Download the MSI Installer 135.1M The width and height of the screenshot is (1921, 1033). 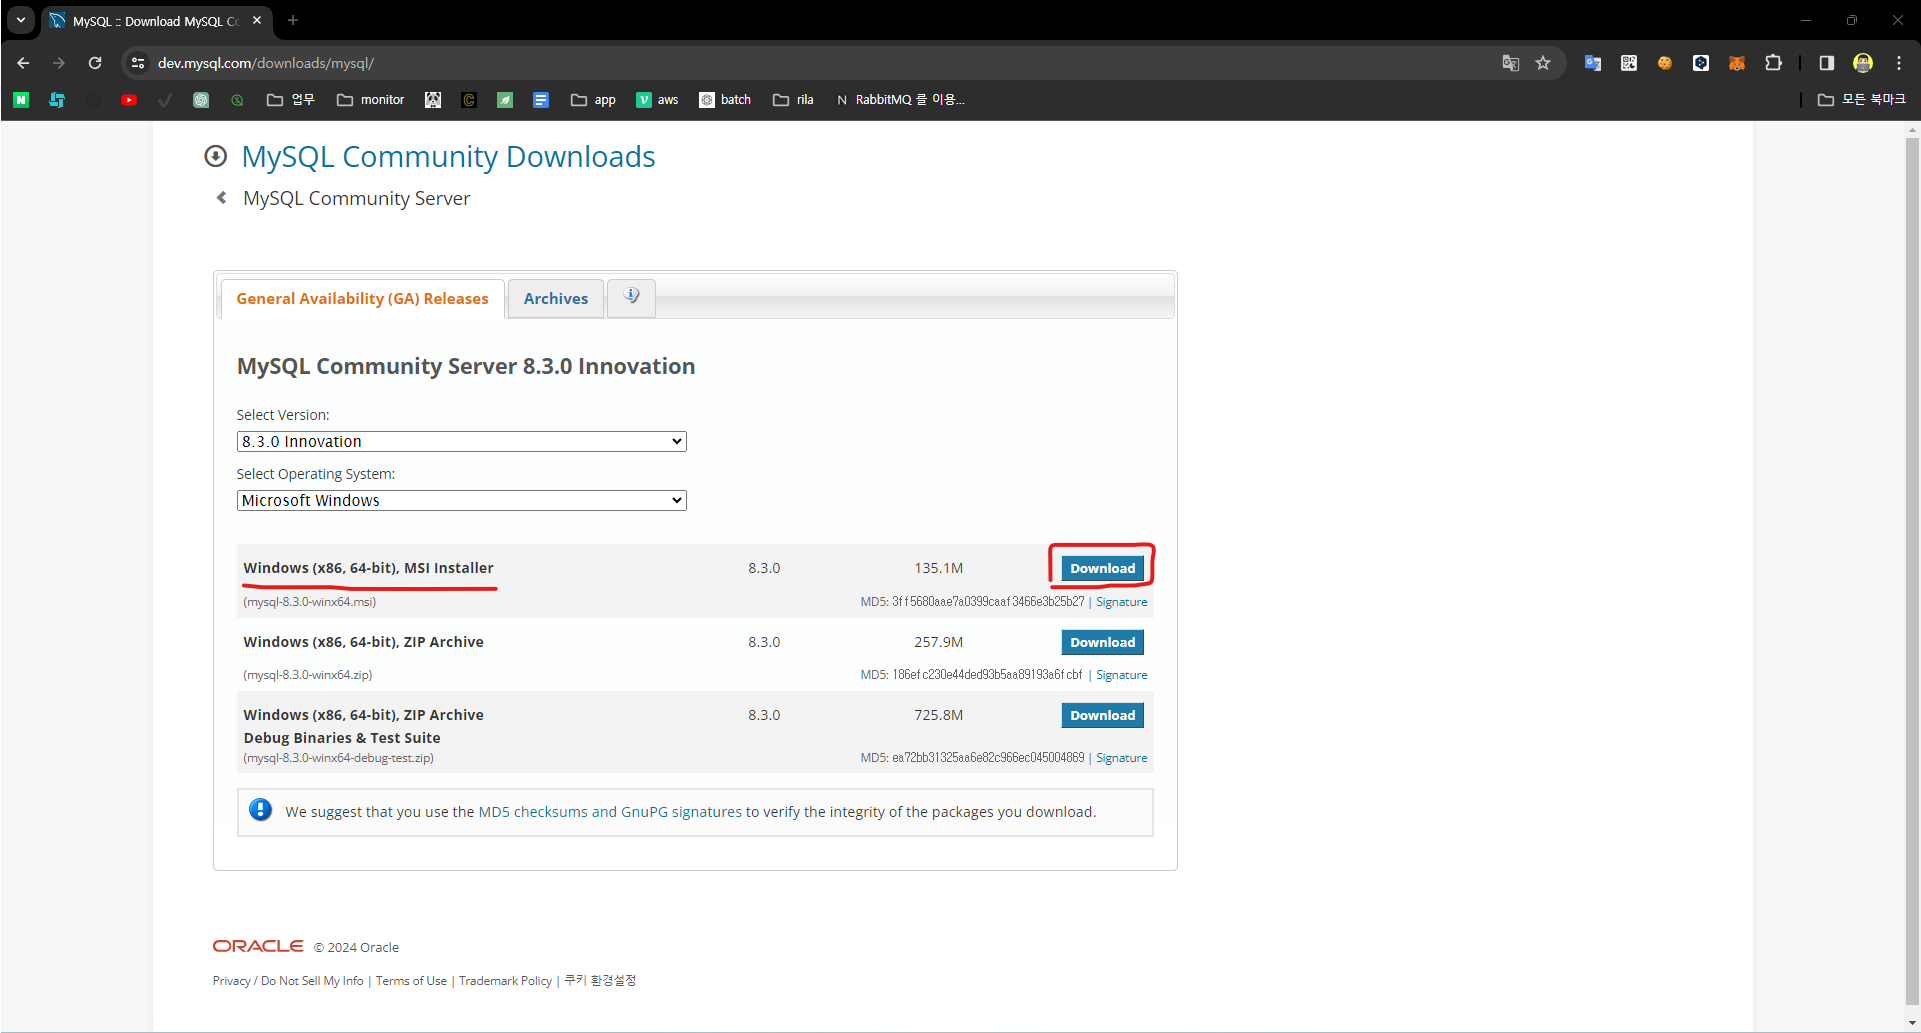(x=1102, y=568)
